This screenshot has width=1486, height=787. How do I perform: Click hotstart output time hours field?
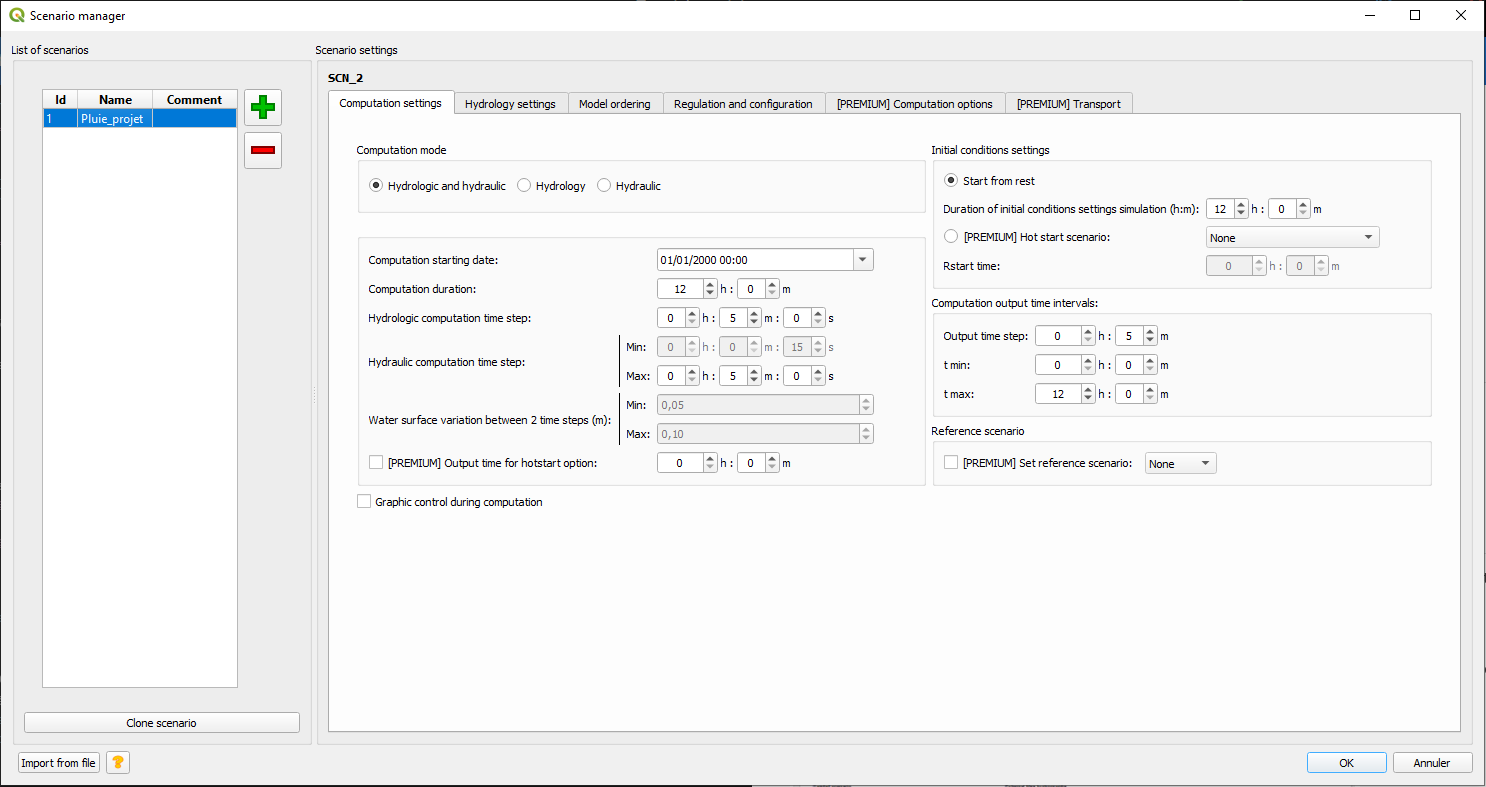tap(680, 463)
